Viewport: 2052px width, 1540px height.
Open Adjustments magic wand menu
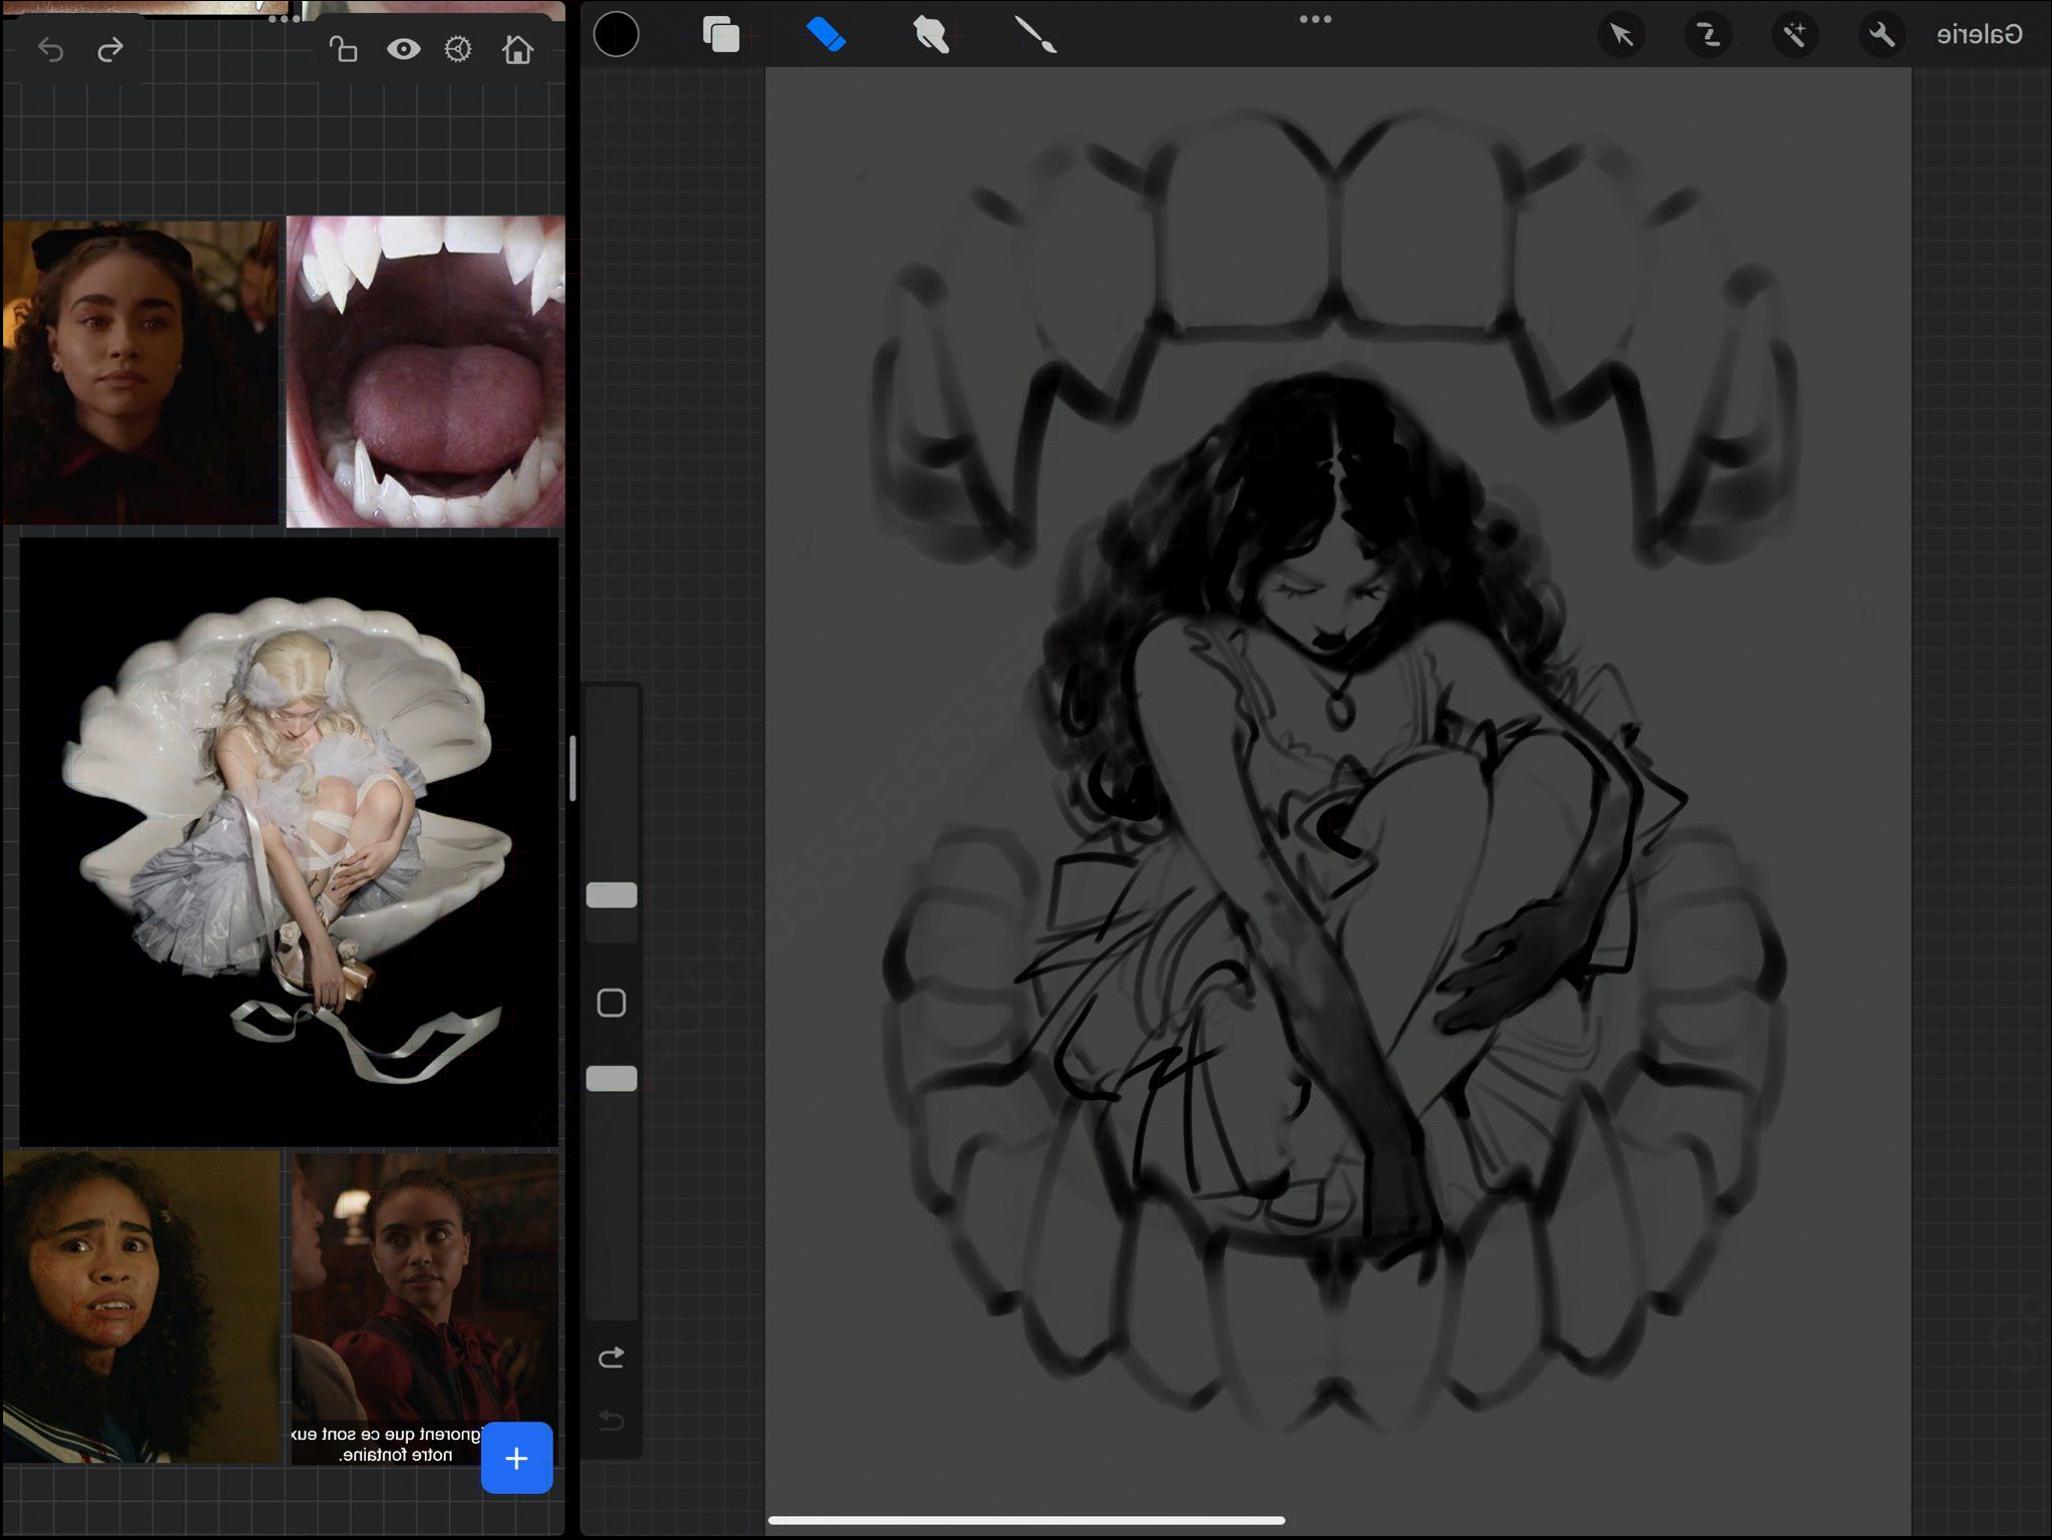pos(1795,35)
